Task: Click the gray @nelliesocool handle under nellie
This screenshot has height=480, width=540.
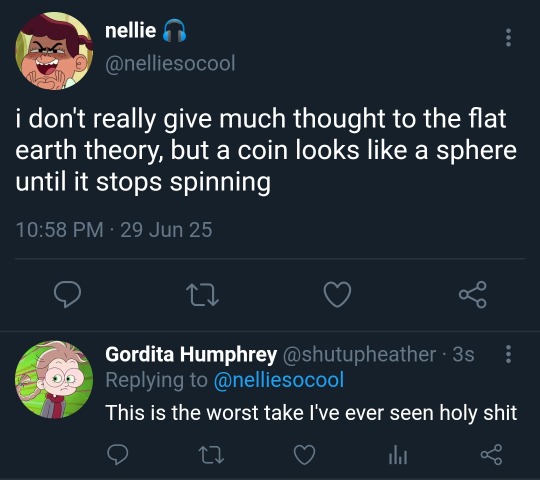Action: point(170,63)
